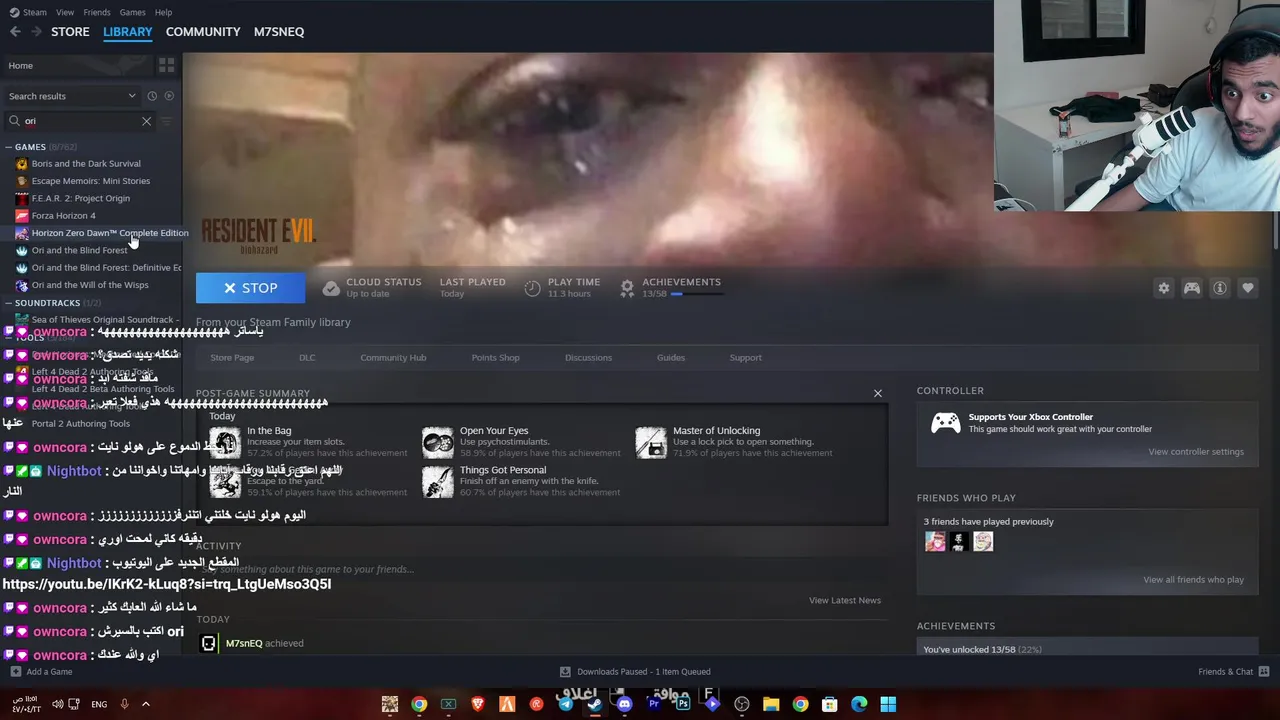1280x720 pixels.
Task: Open the Discussions tab
Action: pyautogui.click(x=588, y=358)
